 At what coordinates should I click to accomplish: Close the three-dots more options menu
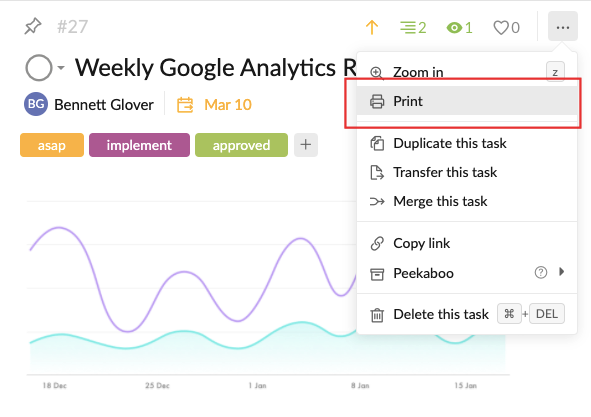click(563, 26)
